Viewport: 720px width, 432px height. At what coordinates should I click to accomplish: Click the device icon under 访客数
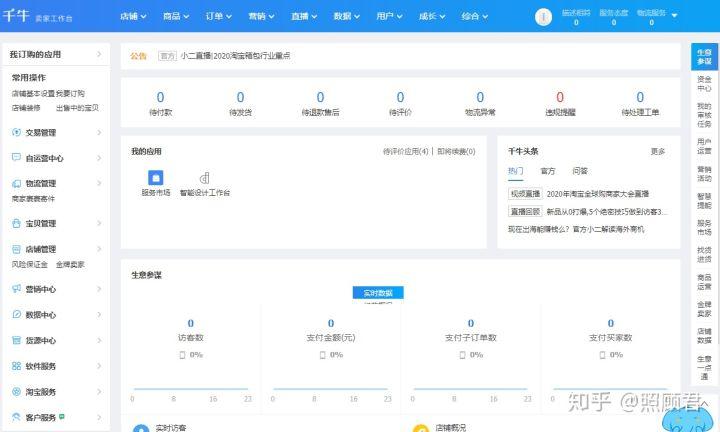[182, 355]
